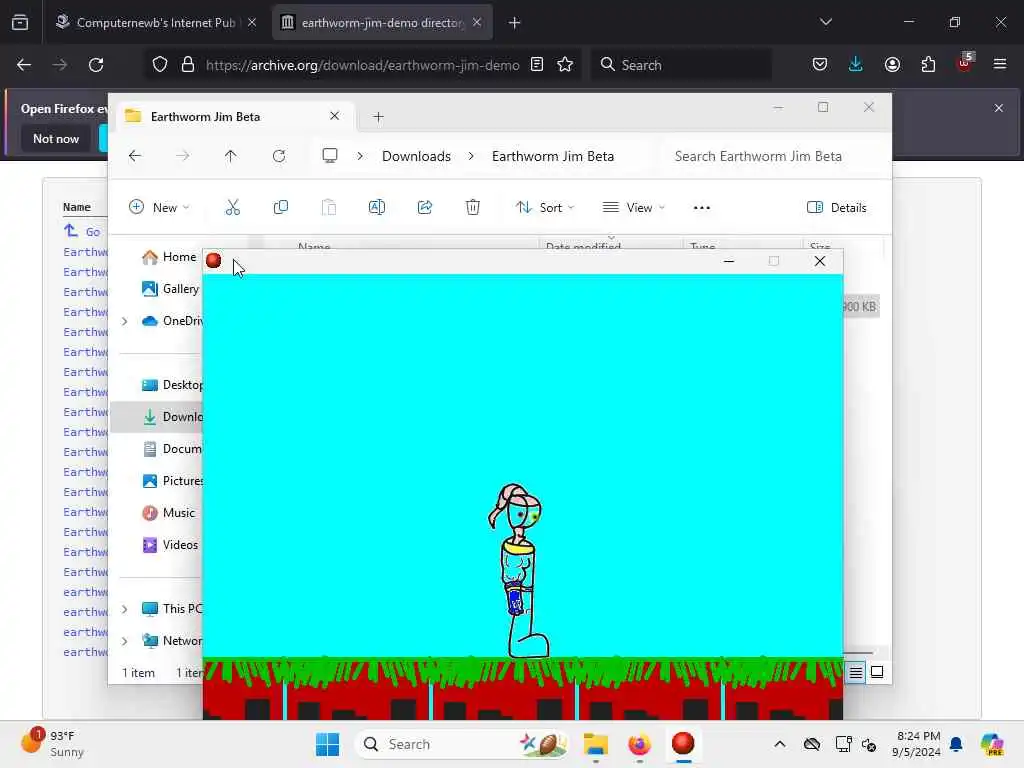
Task: Open Firefox list all tabs dropdown
Action: point(826,23)
